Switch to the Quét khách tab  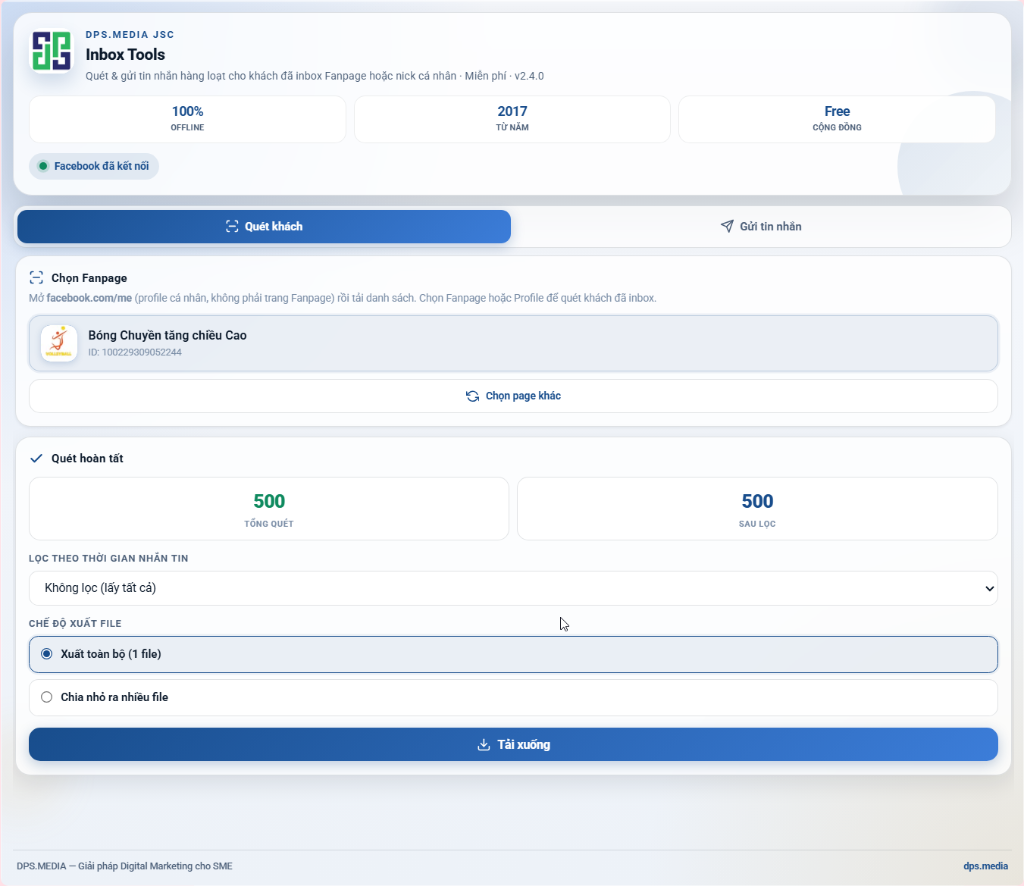tap(264, 227)
